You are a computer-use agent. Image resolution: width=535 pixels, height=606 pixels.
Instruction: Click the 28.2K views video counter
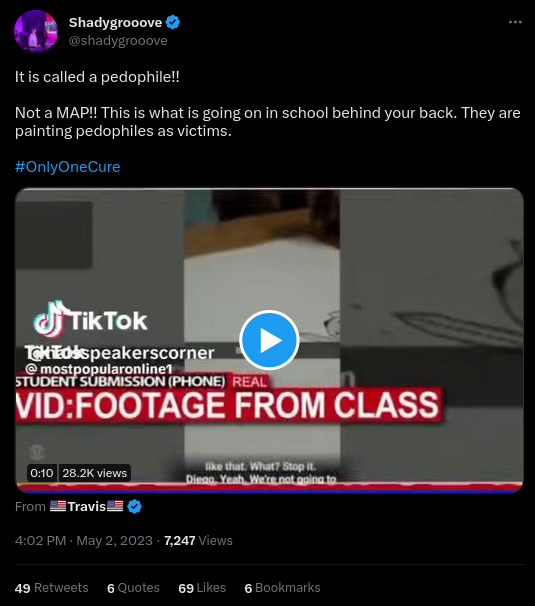(x=95, y=473)
